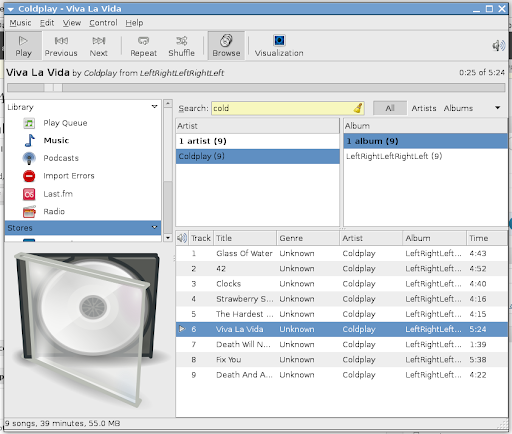Toggle Shuffle mode
512x434 pixels.
tap(181, 46)
